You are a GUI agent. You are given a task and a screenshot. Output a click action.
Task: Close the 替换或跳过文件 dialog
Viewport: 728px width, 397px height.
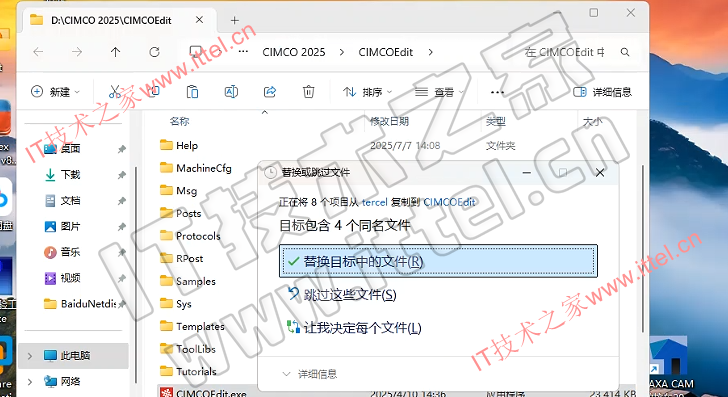[x=600, y=173]
